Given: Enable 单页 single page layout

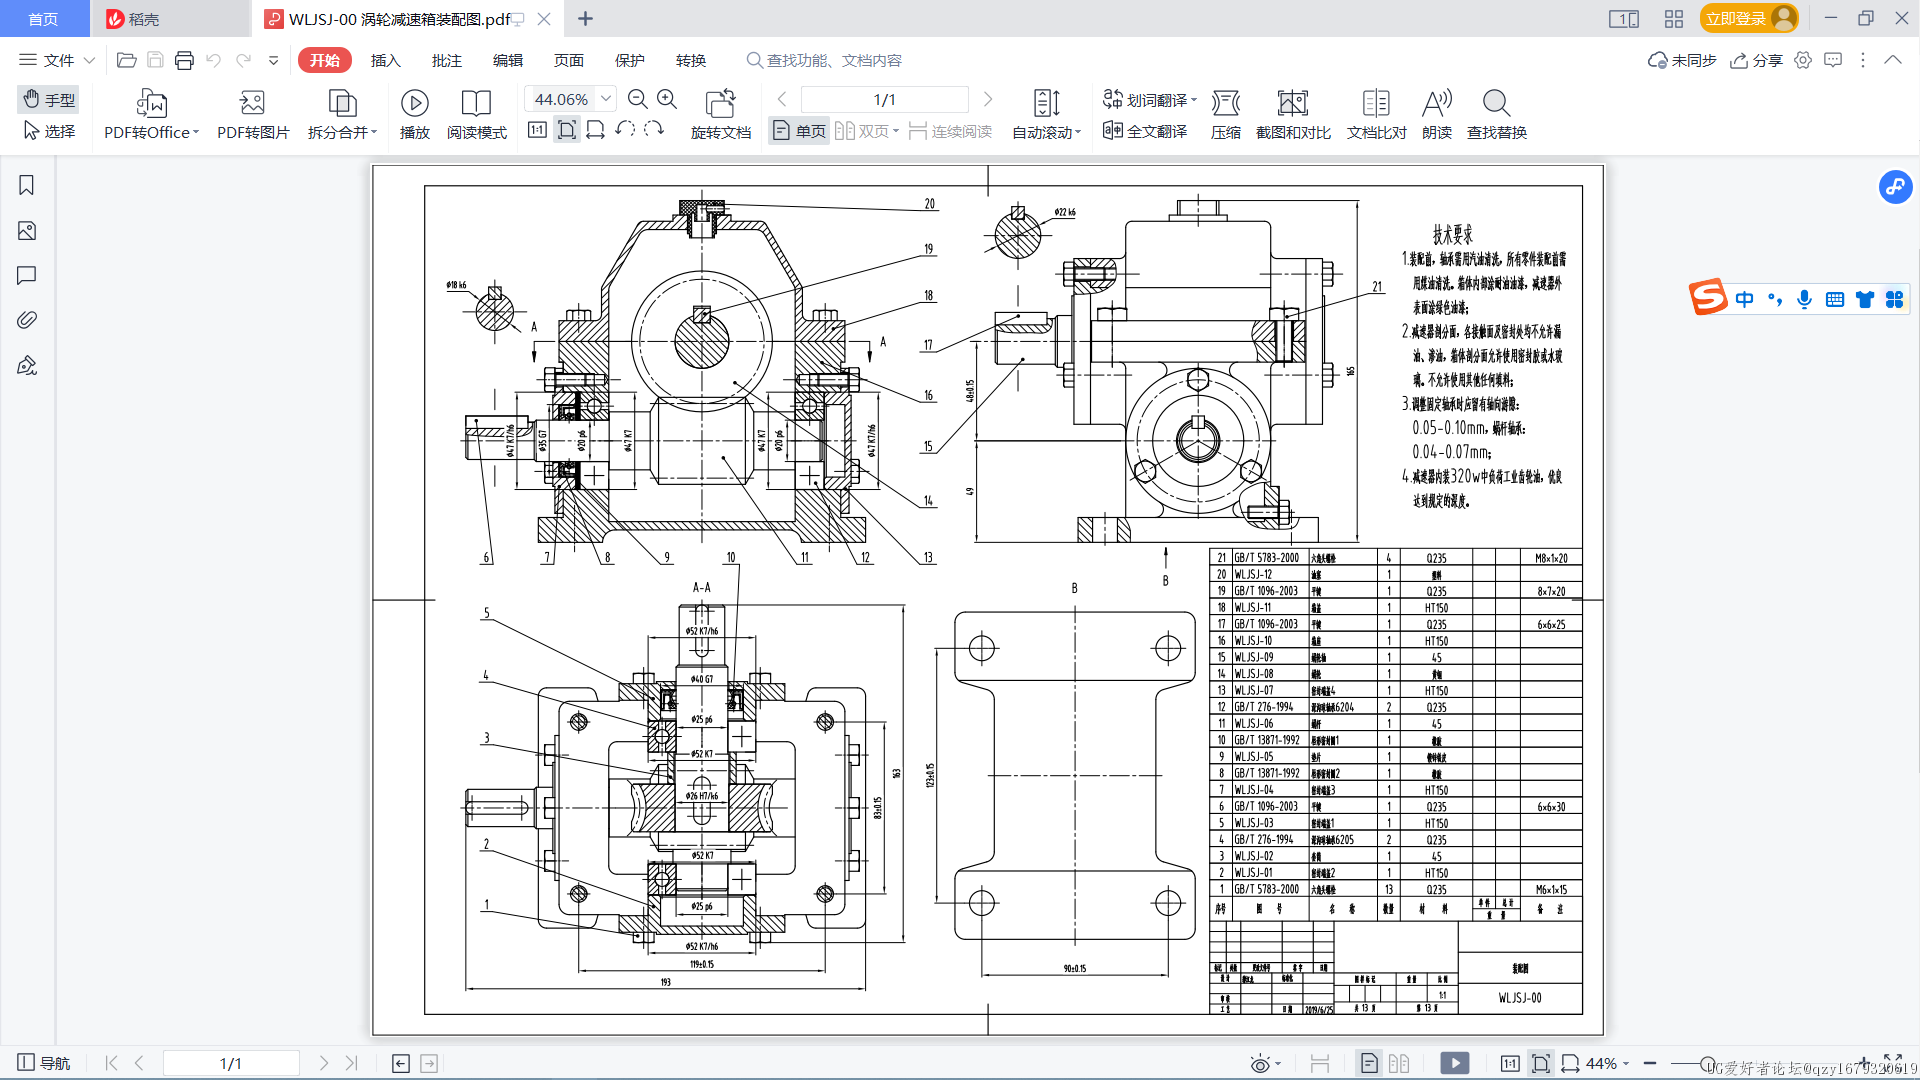Looking at the screenshot, I should point(799,131).
